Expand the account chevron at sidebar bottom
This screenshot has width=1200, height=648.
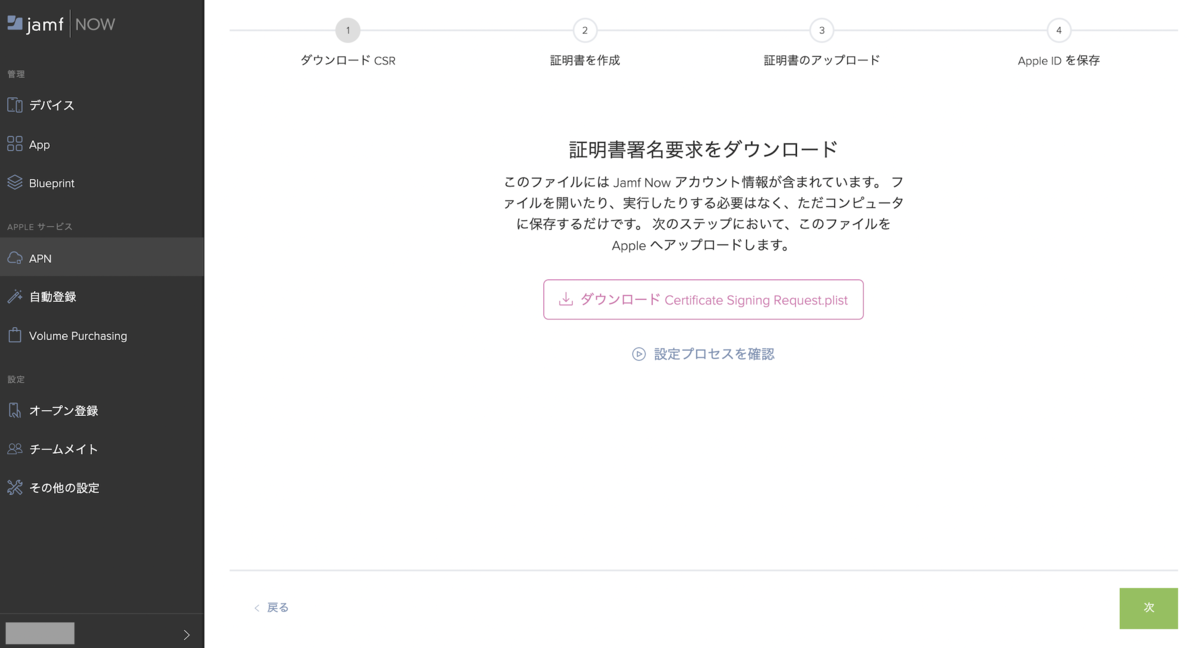coord(185,632)
